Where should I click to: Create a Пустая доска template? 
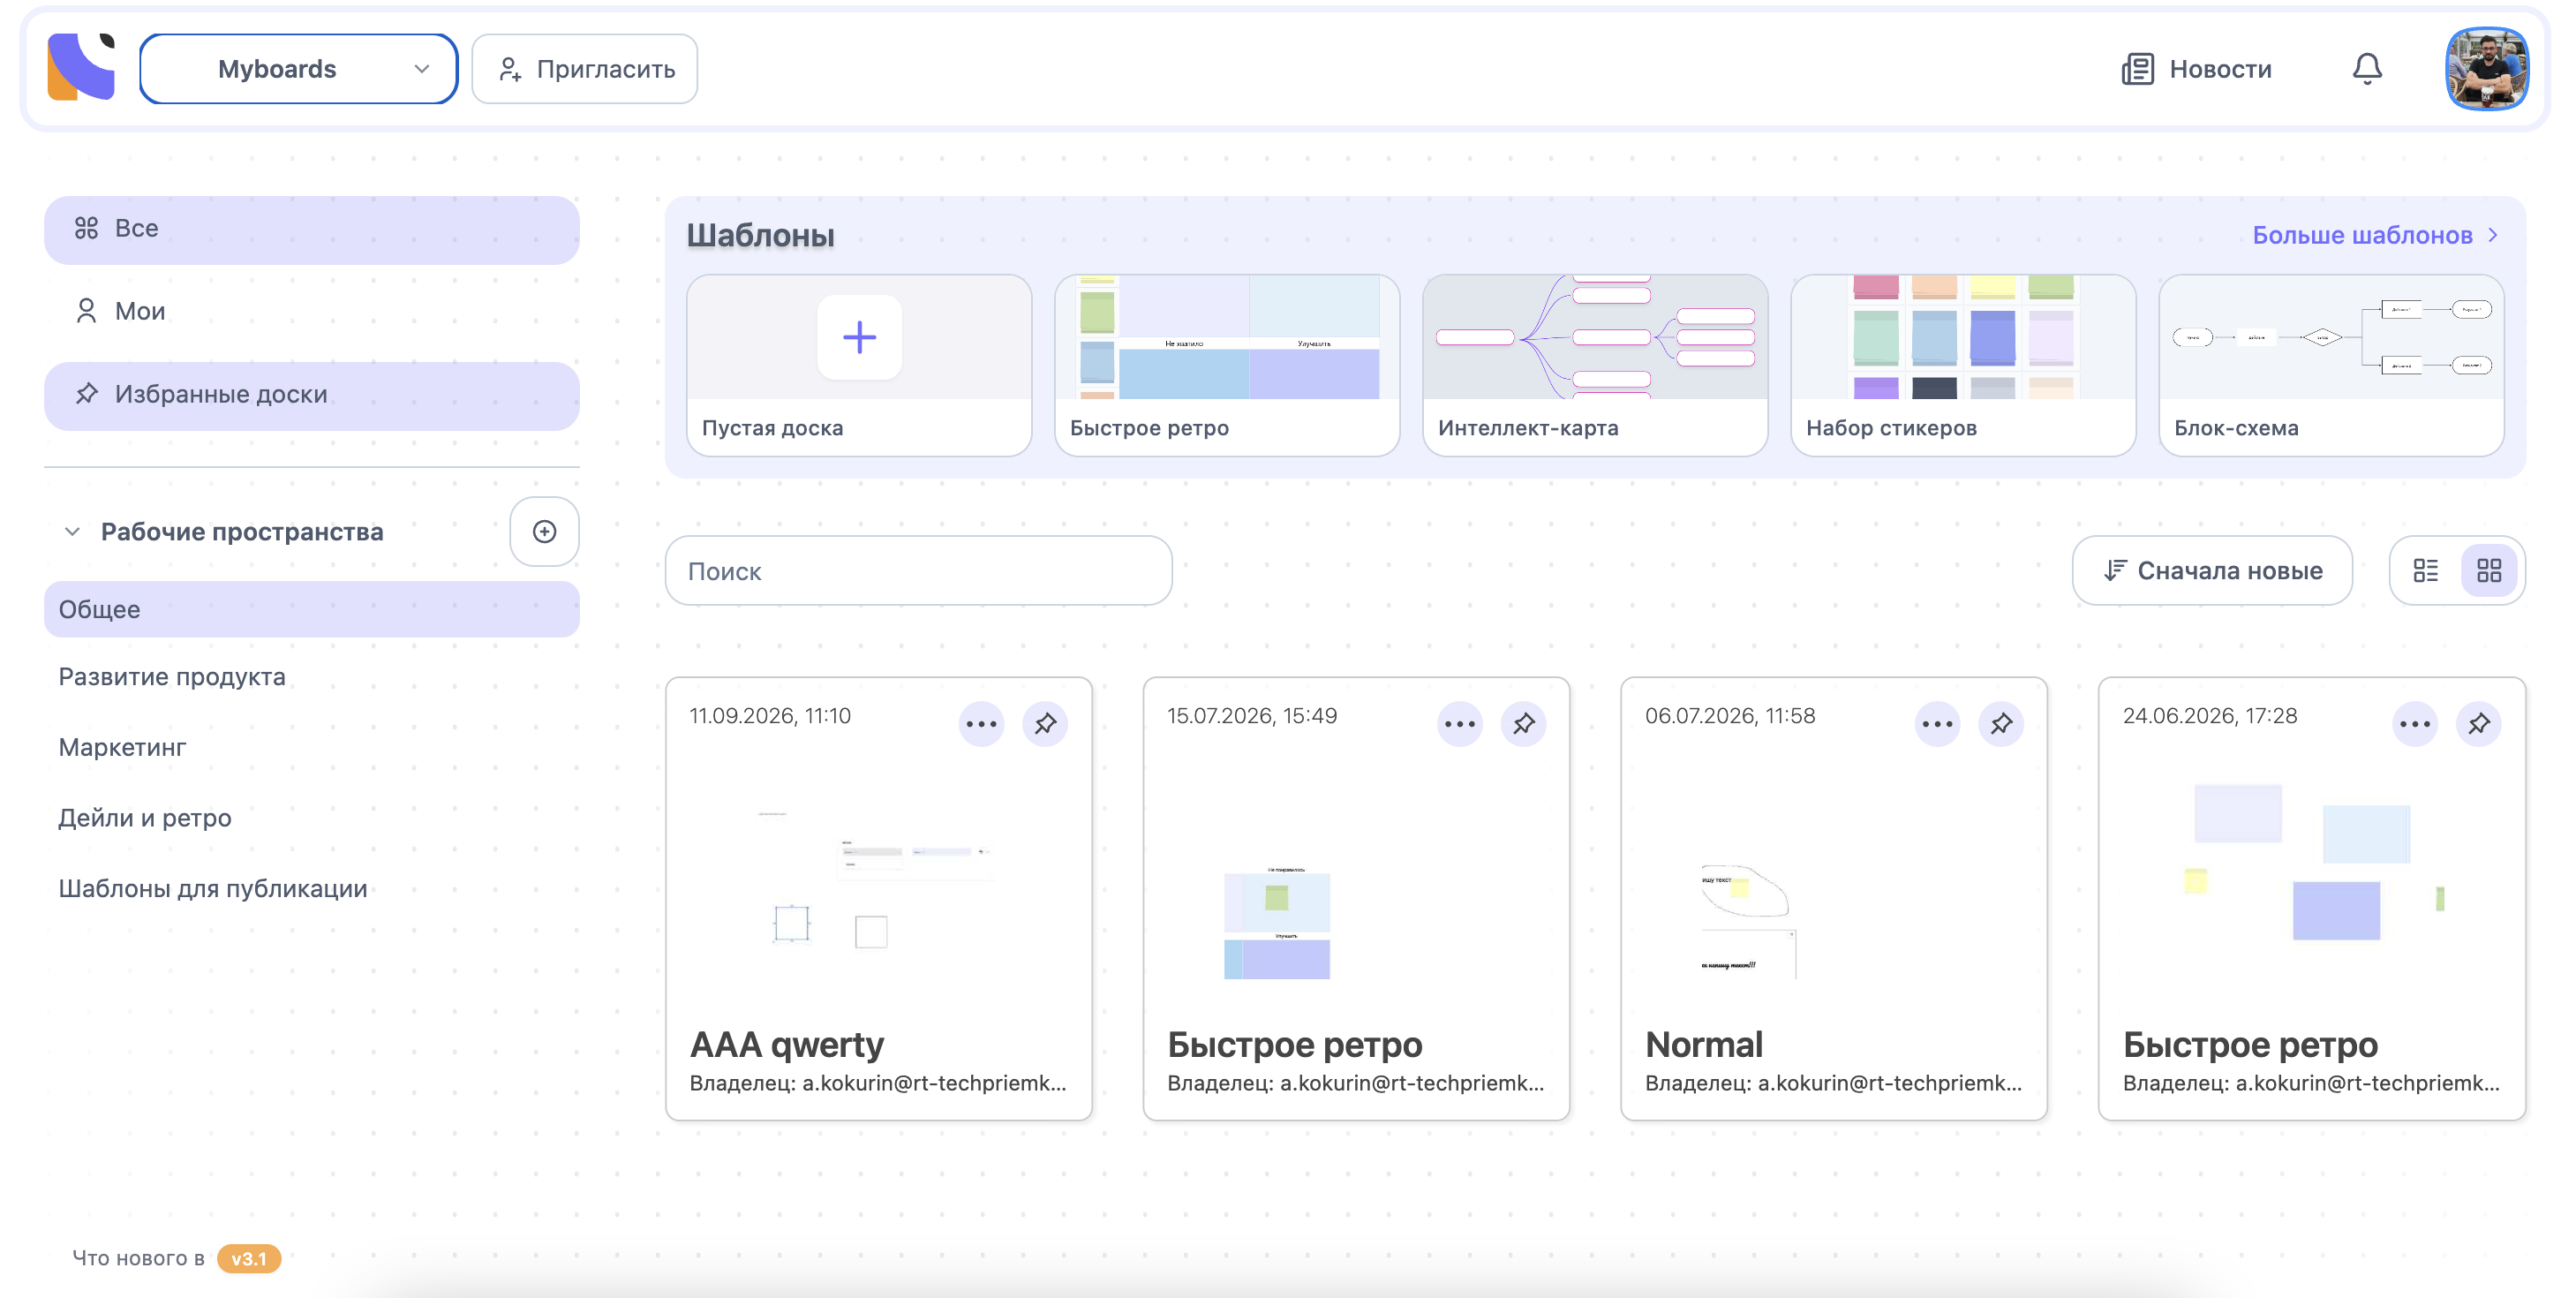(859, 365)
